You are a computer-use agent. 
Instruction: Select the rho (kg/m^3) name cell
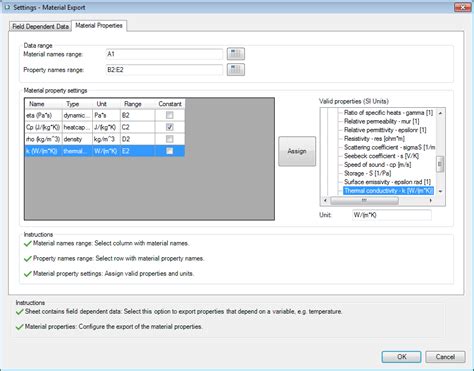[x=43, y=139]
